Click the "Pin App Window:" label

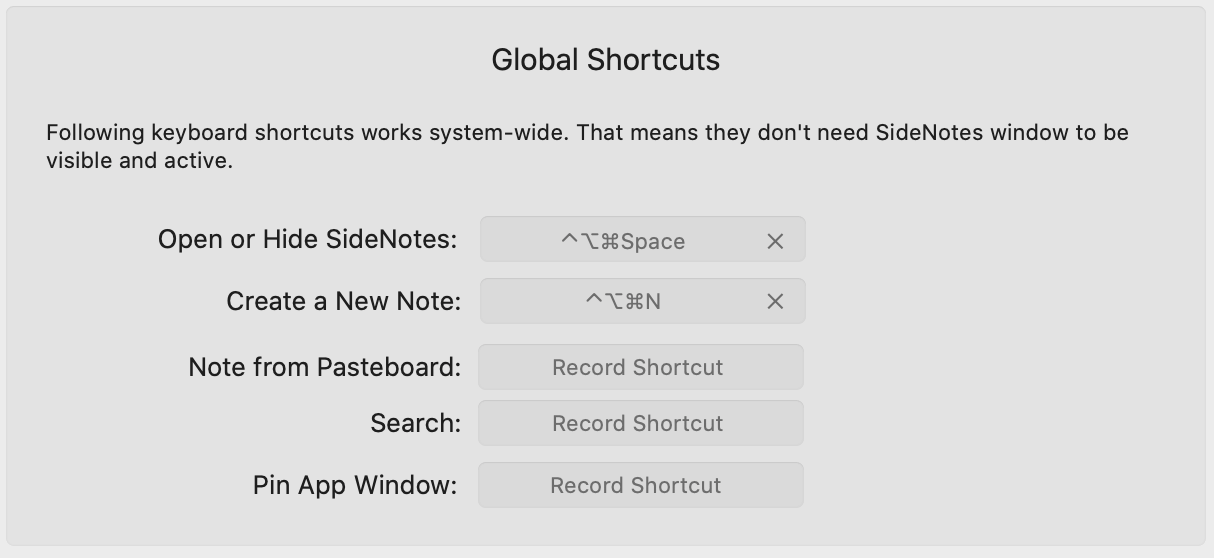355,485
